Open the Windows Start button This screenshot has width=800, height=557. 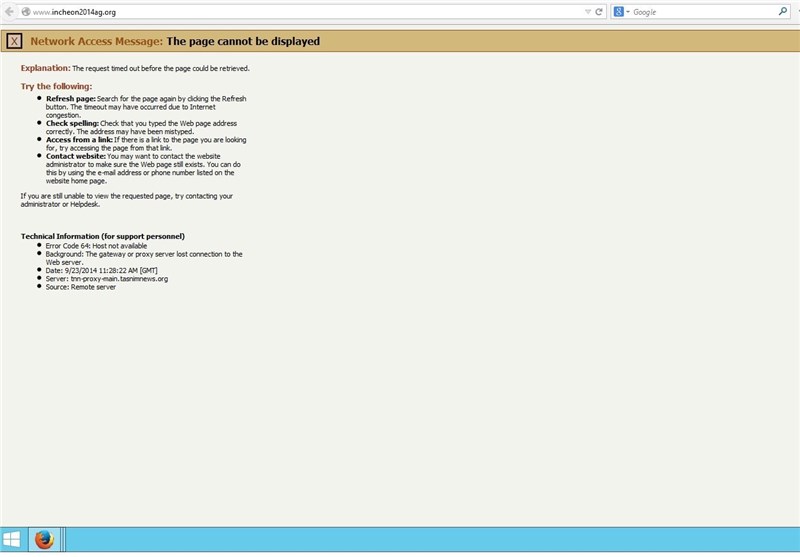[13, 540]
